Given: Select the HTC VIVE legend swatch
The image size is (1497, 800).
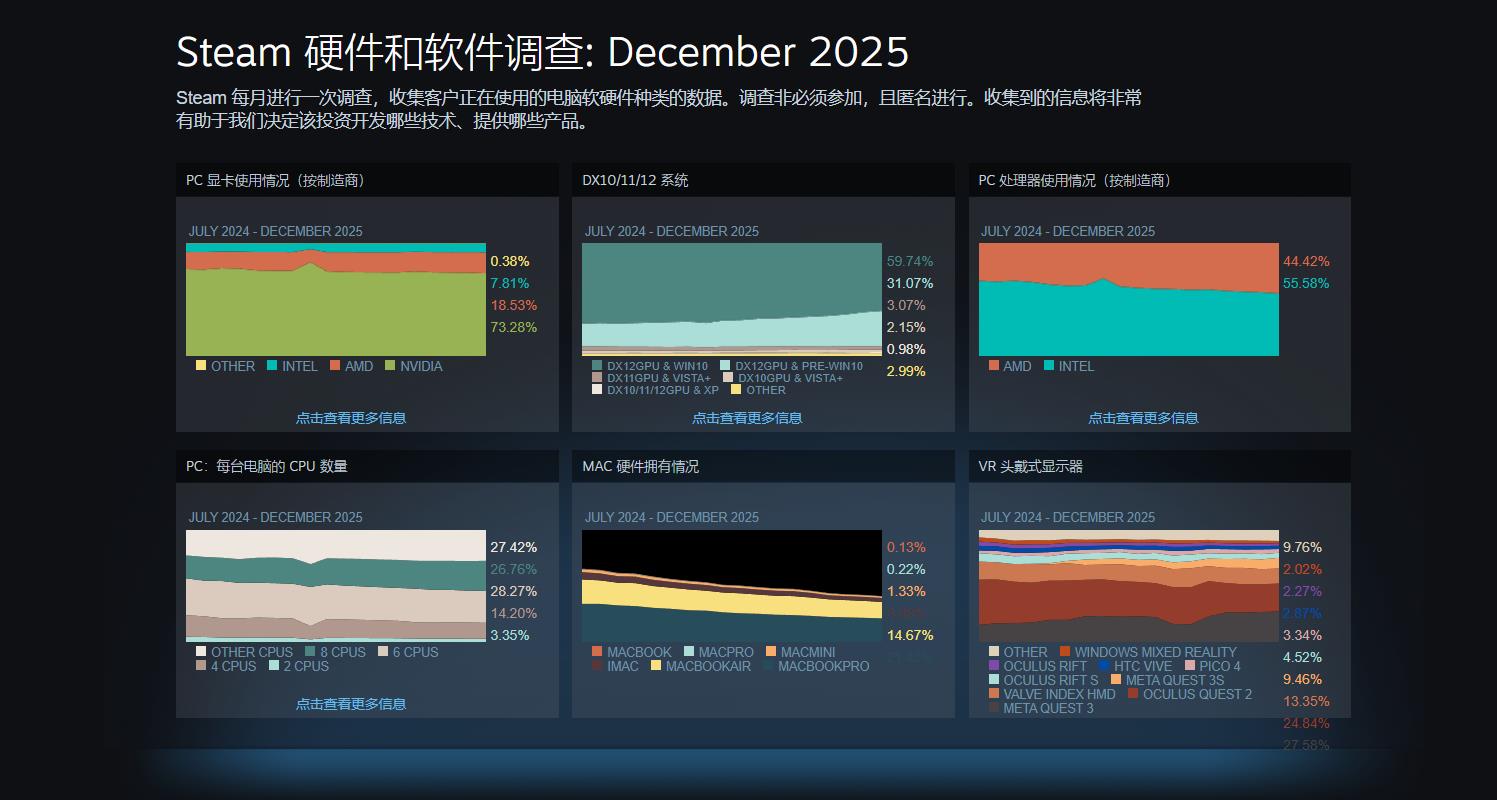Looking at the screenshot, I should pos(1104,666).
